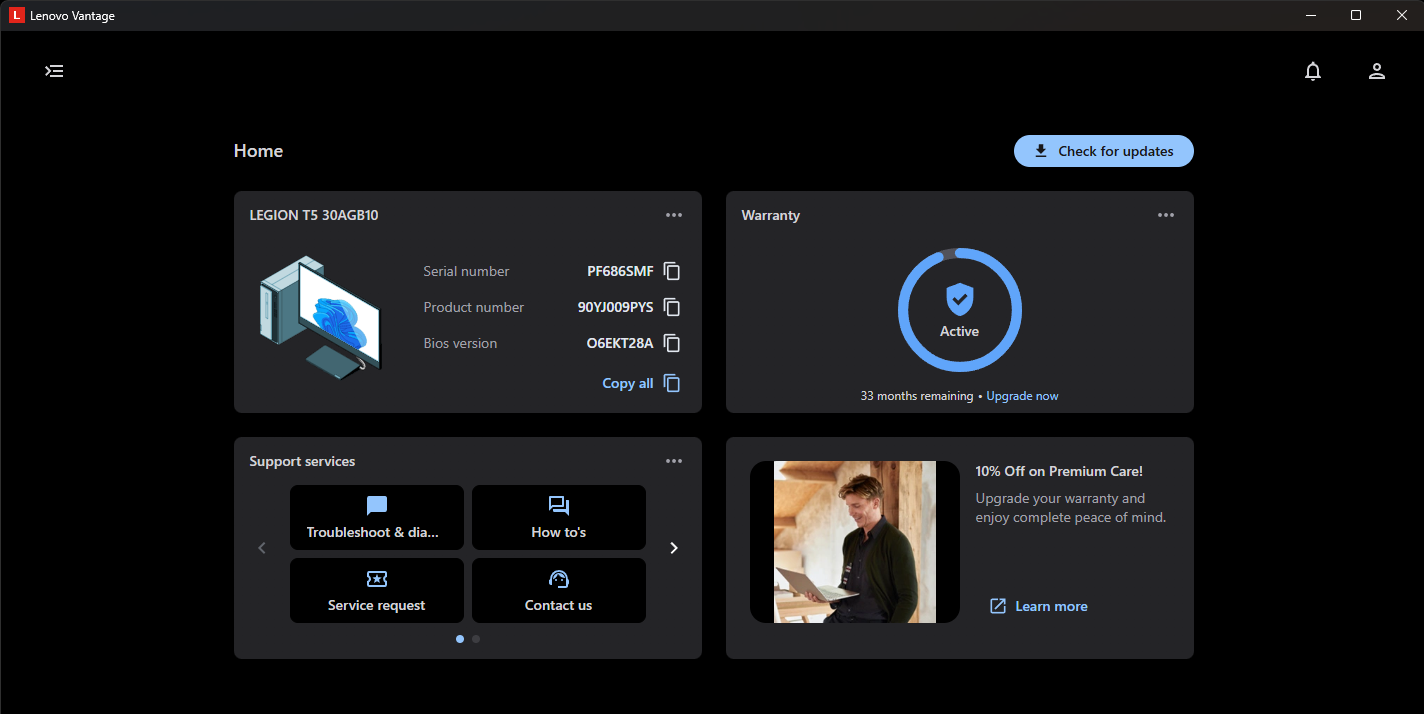Minimize the Lenovo Vantage window
Image resolution: width=1424 pixels, height=714 pixels.
(1310, 15)
